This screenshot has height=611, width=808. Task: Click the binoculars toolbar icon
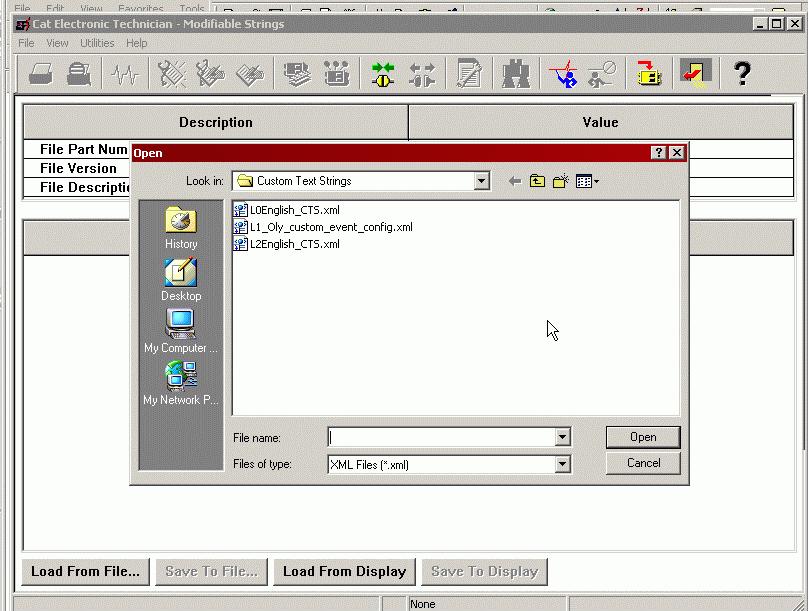tap(516, 74)
